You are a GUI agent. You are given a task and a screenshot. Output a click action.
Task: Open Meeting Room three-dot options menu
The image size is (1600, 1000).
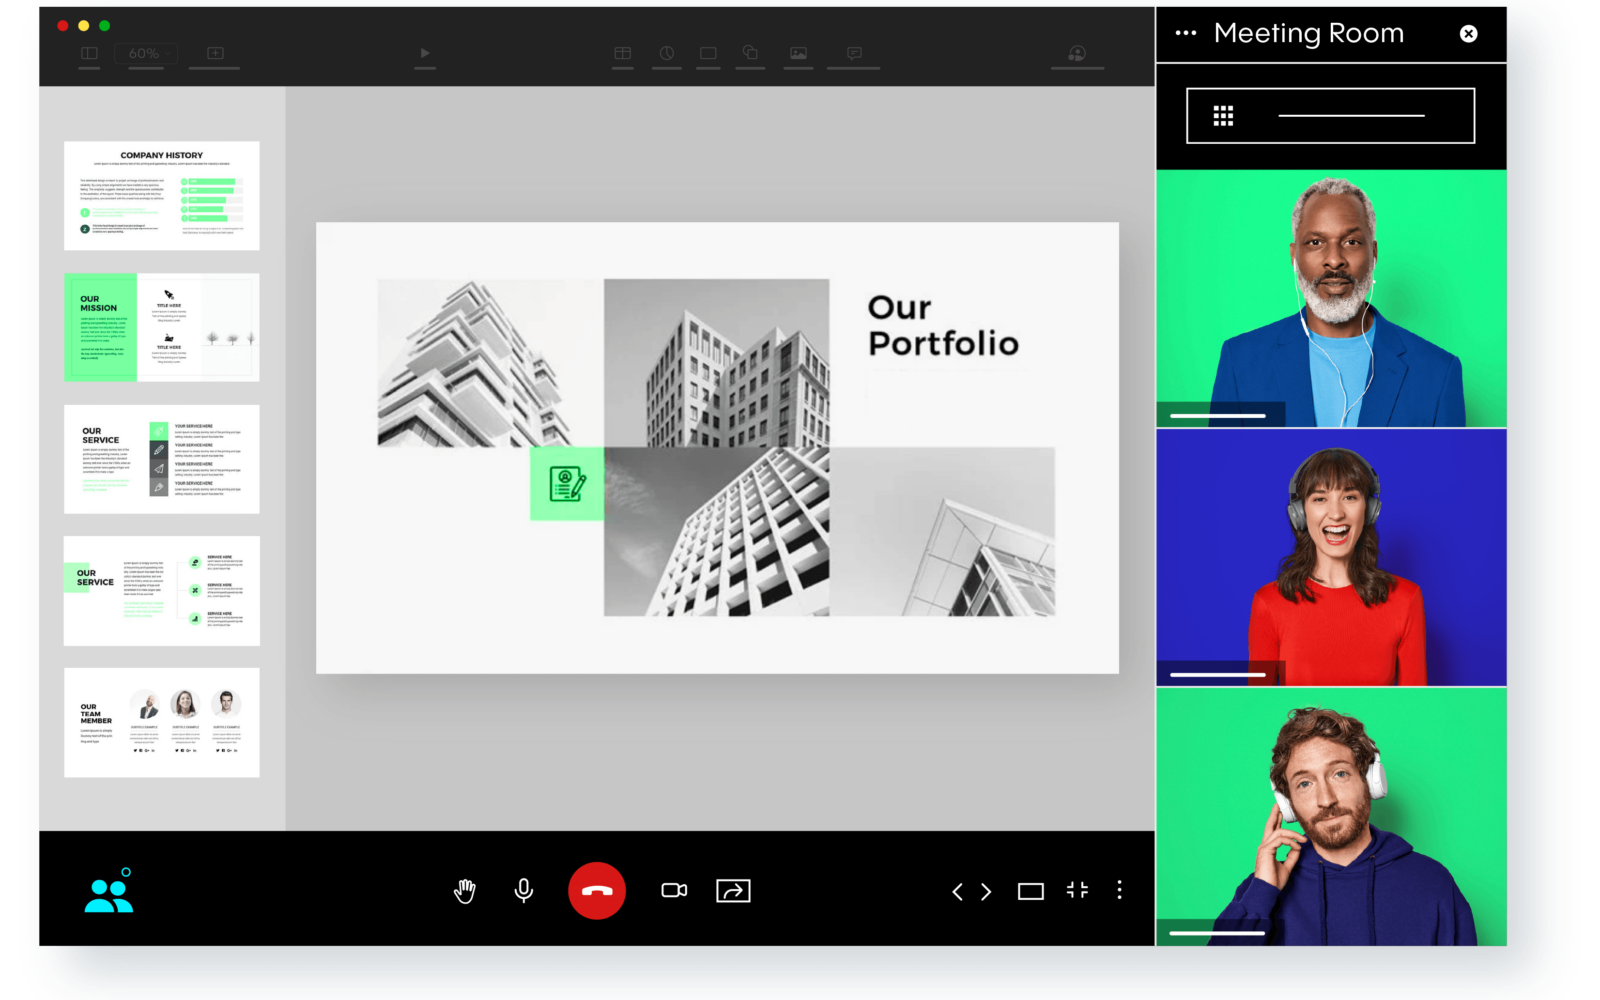point(1186,33)
